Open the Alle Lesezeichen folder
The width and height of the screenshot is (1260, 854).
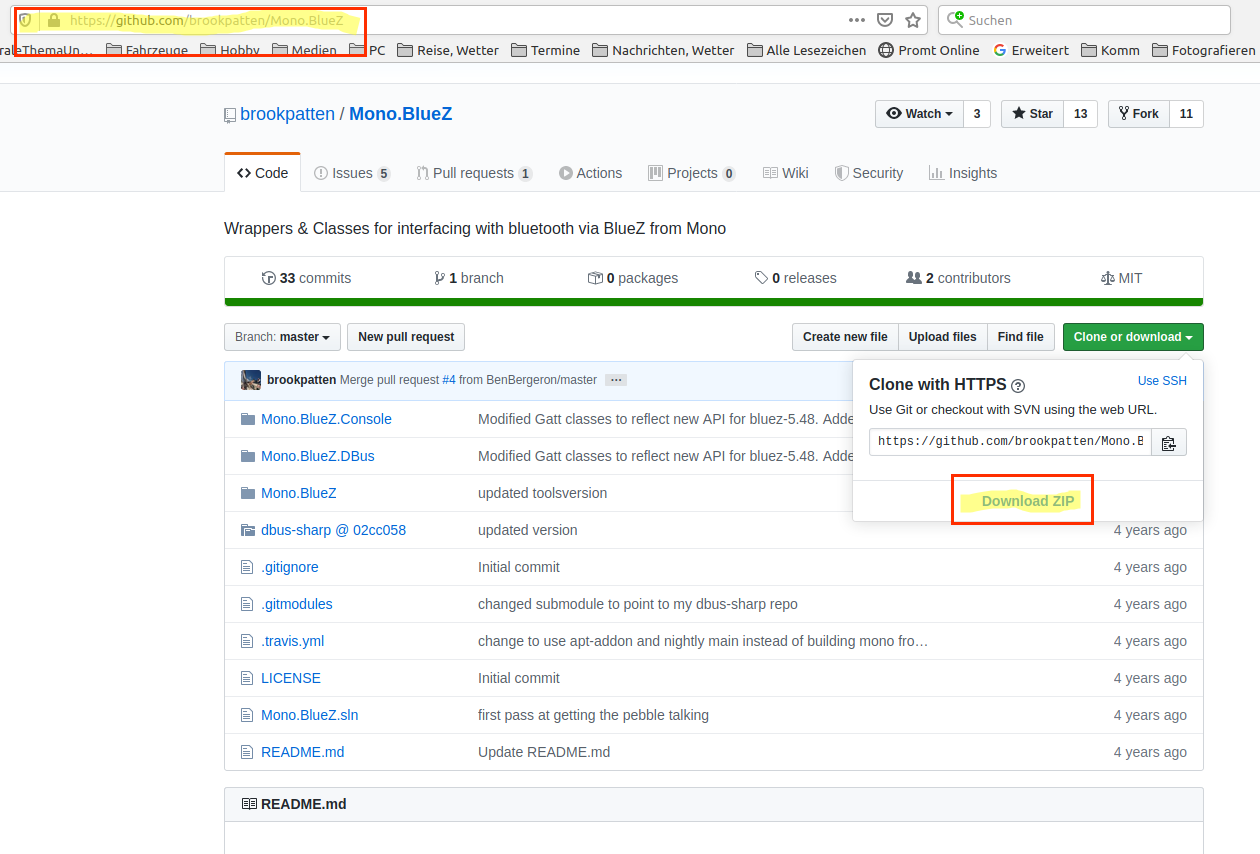click(x=807, y=50)
